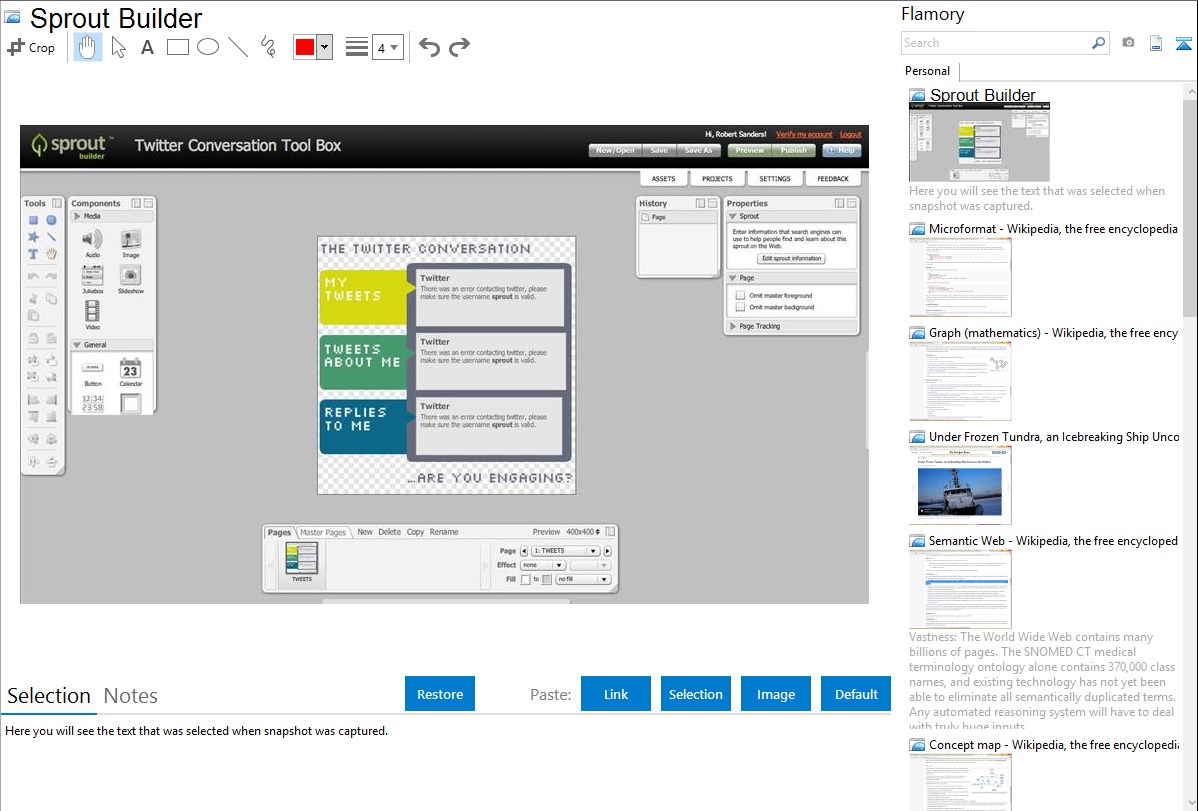Select 'Under Frozen Tundra, an Icebreaking Ship' title

pos(1054,437)
